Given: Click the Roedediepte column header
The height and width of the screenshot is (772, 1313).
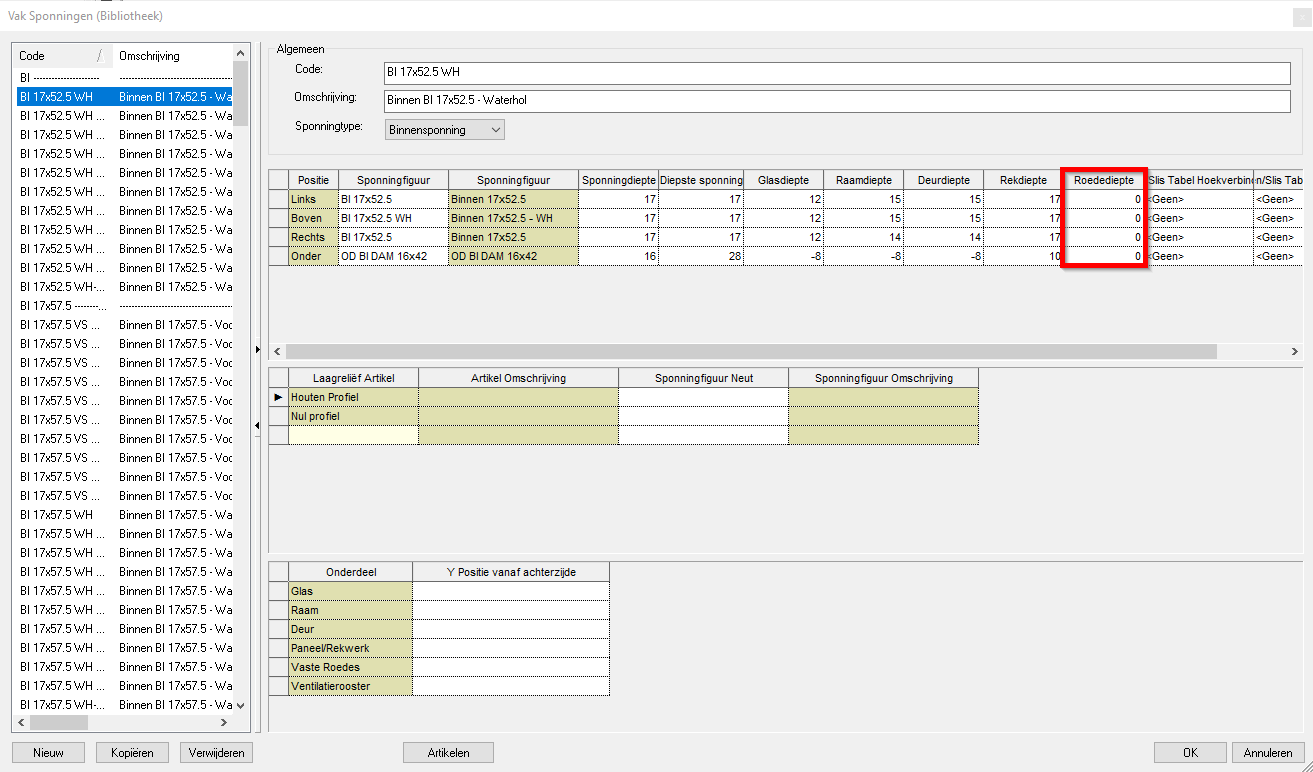Looking at the screenshot, I should pyautogui.click(x=1104, y=180).
